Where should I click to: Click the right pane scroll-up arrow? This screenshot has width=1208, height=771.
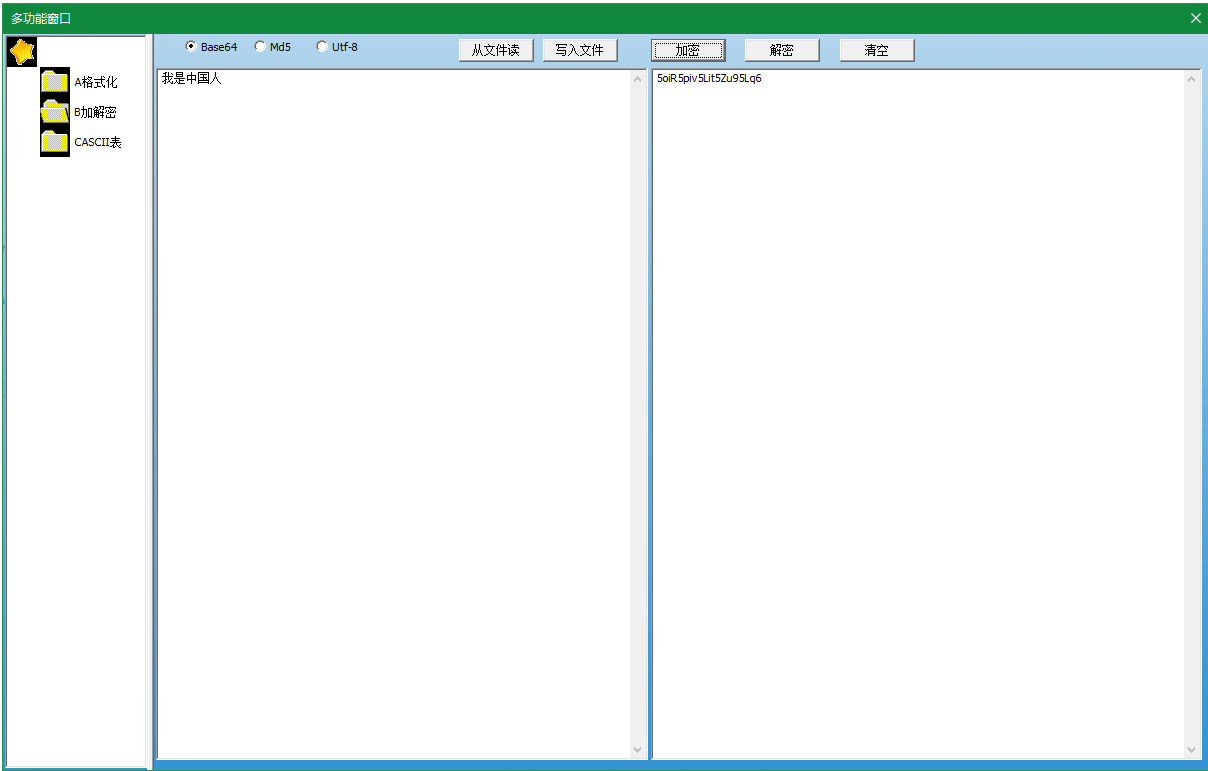pos(1192,79)
